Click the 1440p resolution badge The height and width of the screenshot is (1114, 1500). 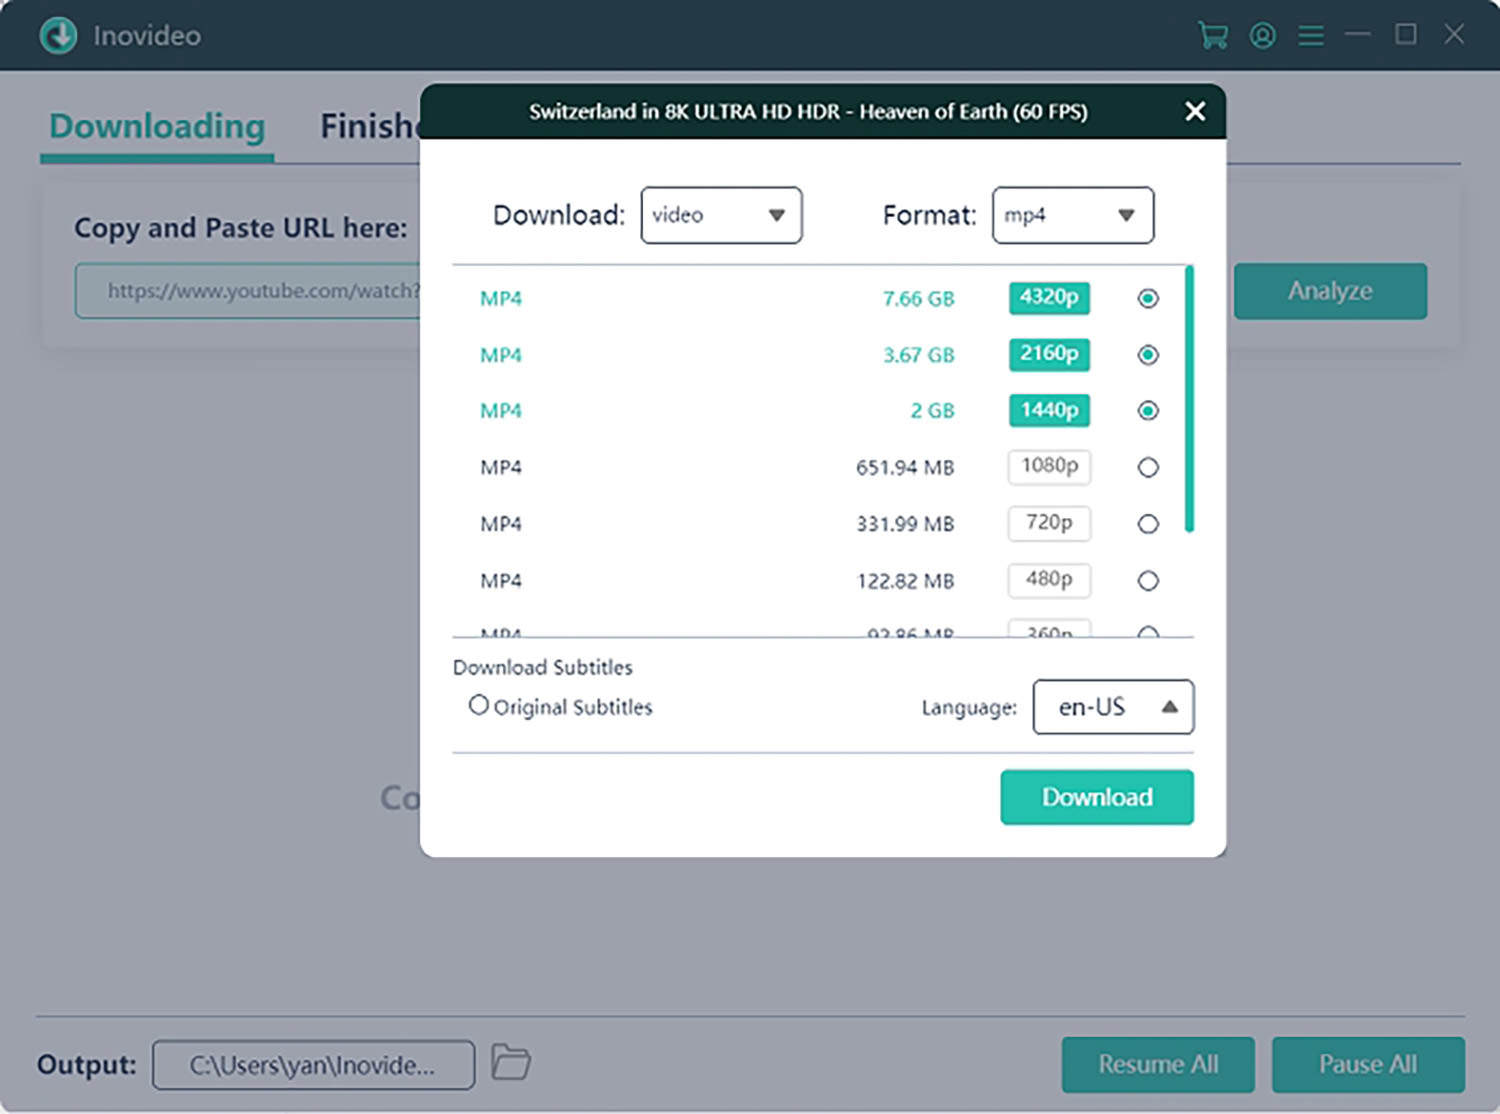[1049, 410]
